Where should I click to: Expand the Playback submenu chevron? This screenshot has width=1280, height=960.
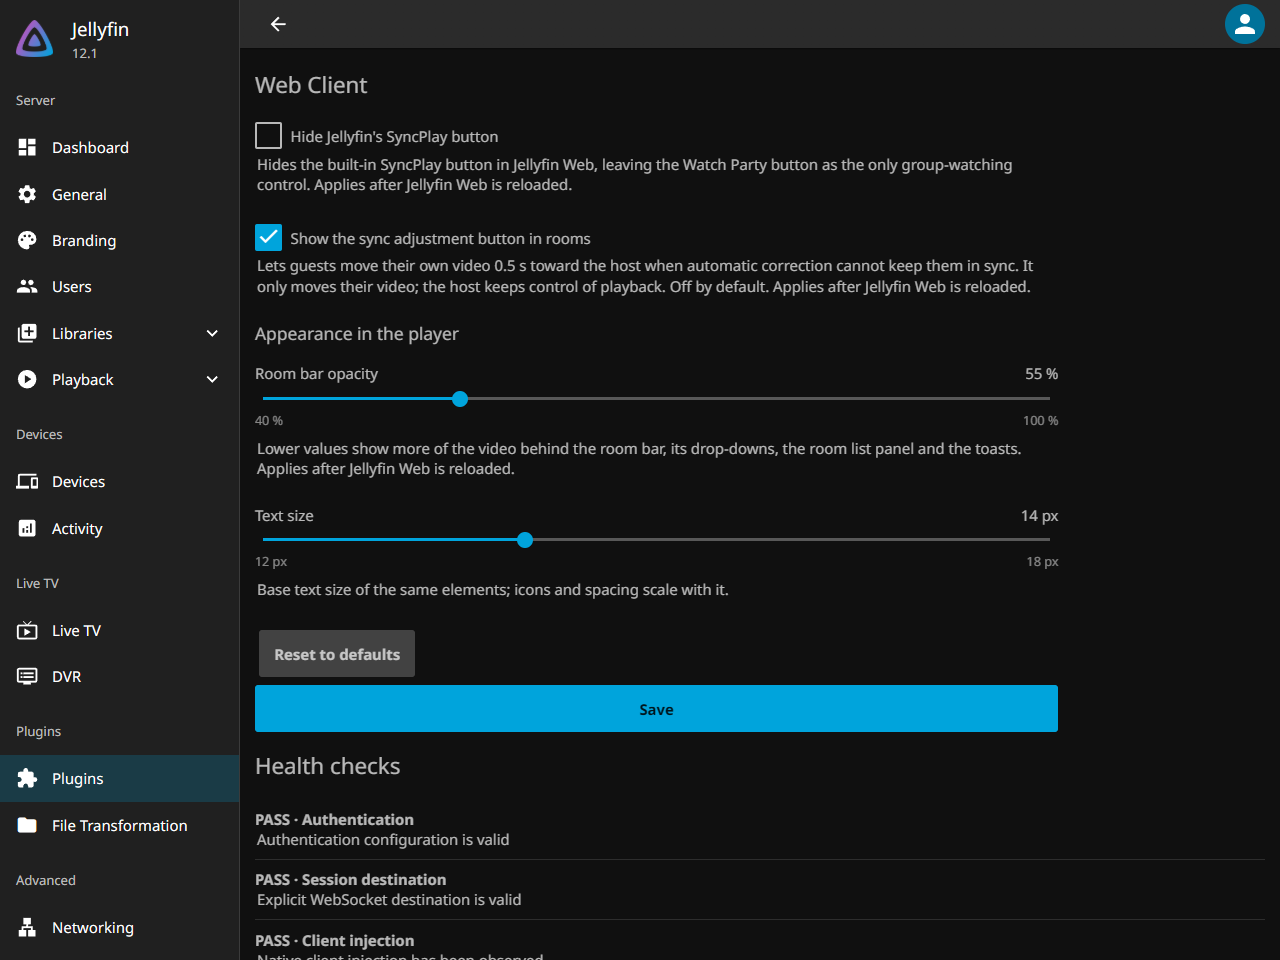coord(212,379)
